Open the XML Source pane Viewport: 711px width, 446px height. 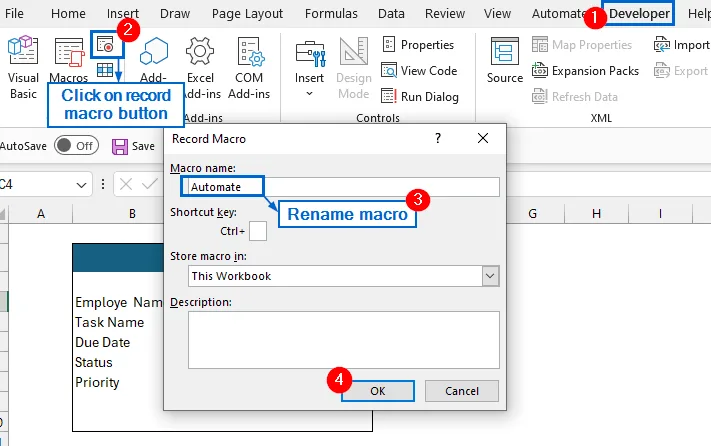[505, 61]
